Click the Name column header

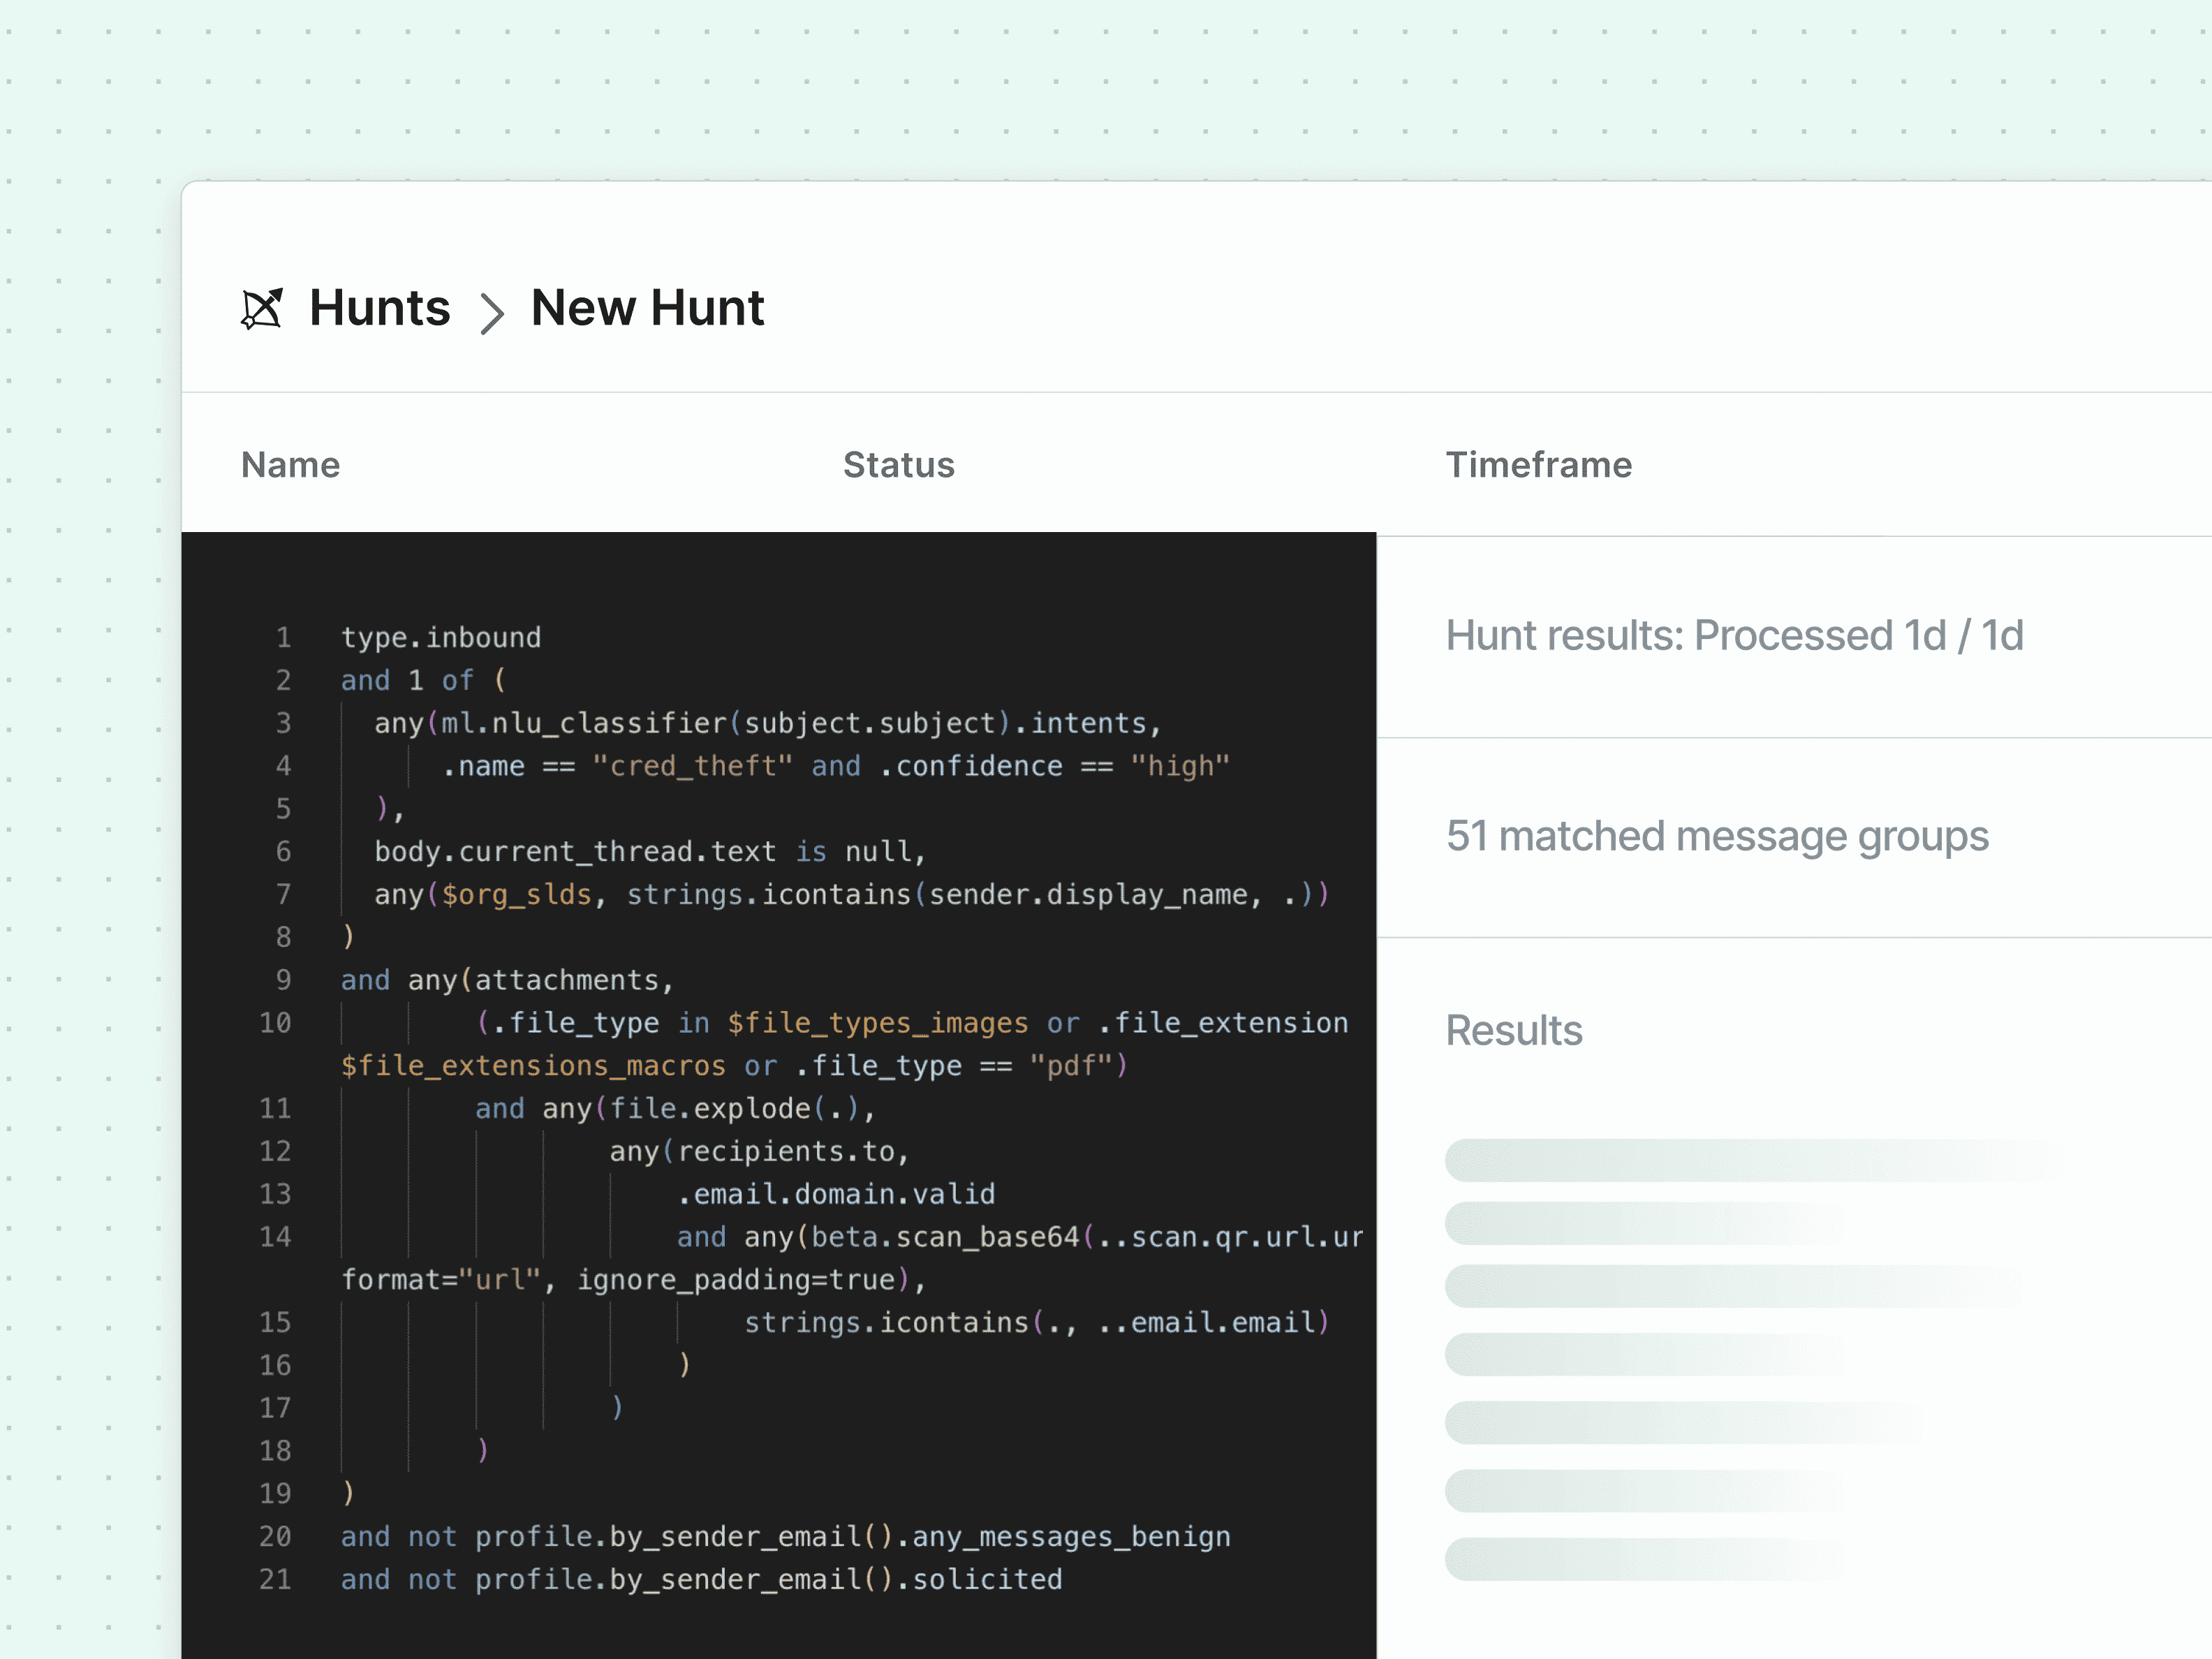click(290, 464)
